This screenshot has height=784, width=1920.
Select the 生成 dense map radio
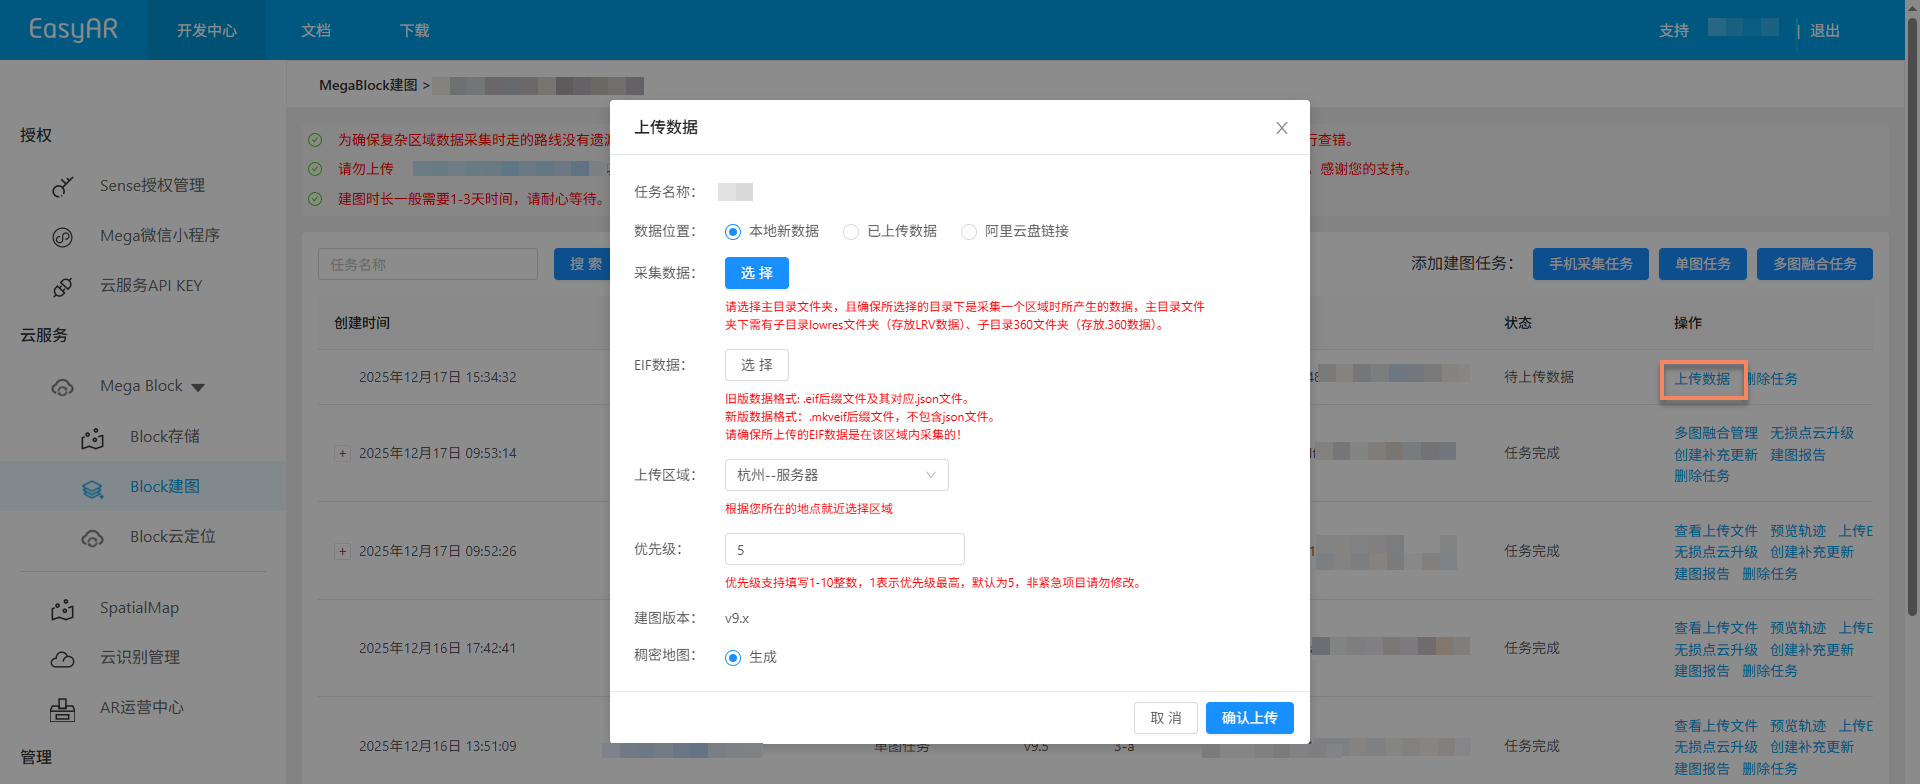[733, 658]
